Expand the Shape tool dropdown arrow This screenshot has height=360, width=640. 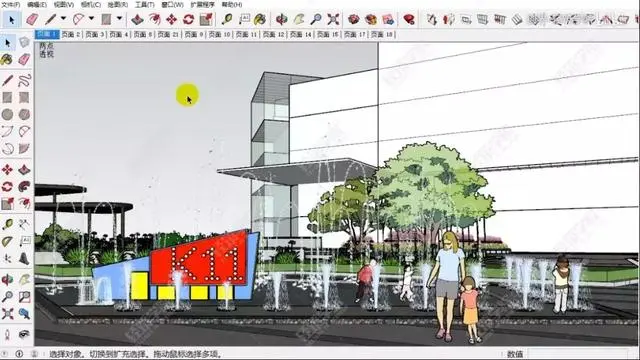[x=119, y=19]
